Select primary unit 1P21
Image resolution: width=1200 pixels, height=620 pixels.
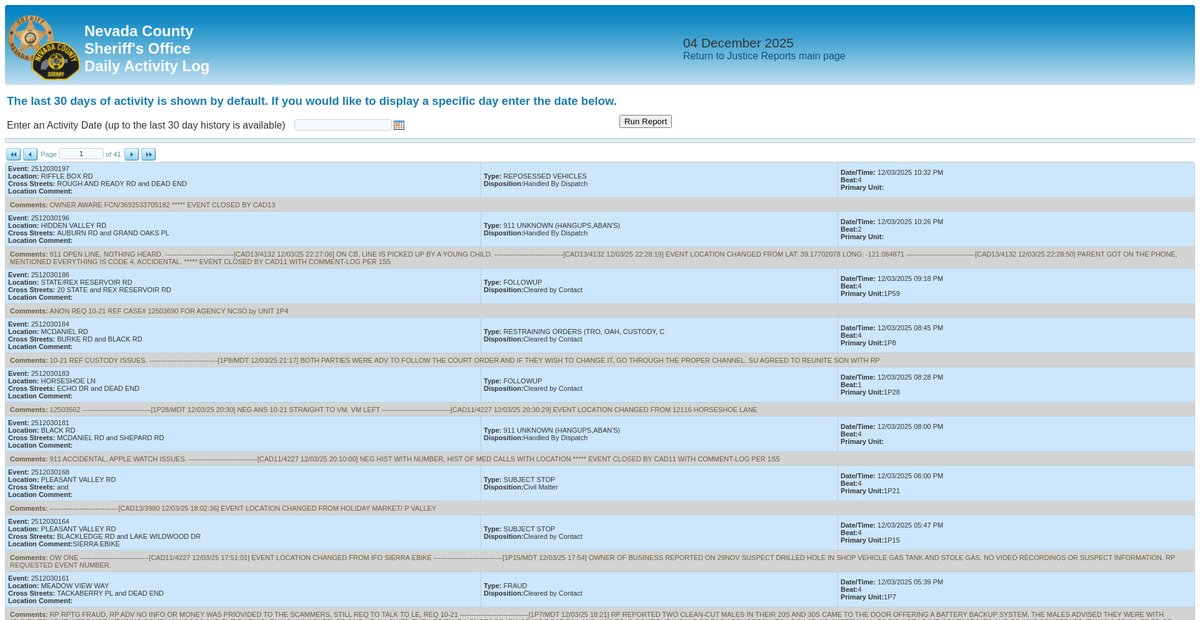click(892, 491)
